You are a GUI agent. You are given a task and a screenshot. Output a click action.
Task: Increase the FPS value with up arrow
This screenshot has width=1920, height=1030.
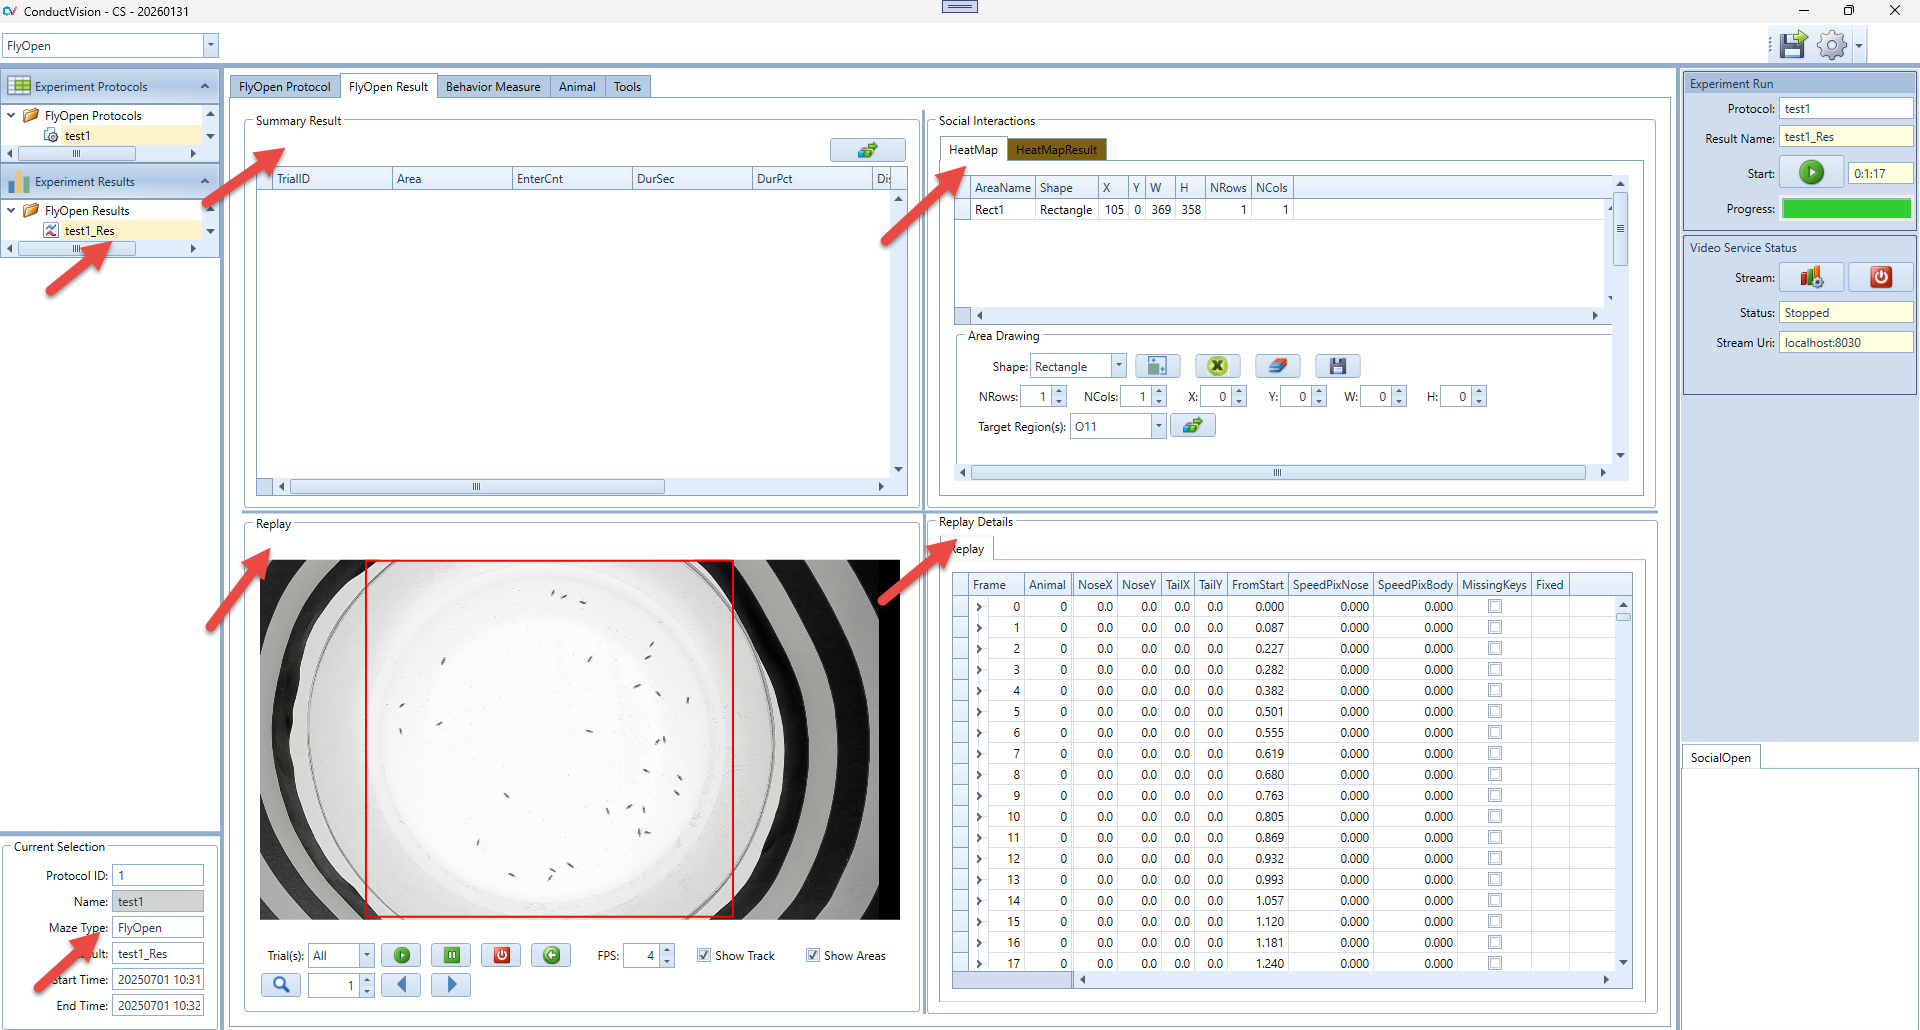667,949
